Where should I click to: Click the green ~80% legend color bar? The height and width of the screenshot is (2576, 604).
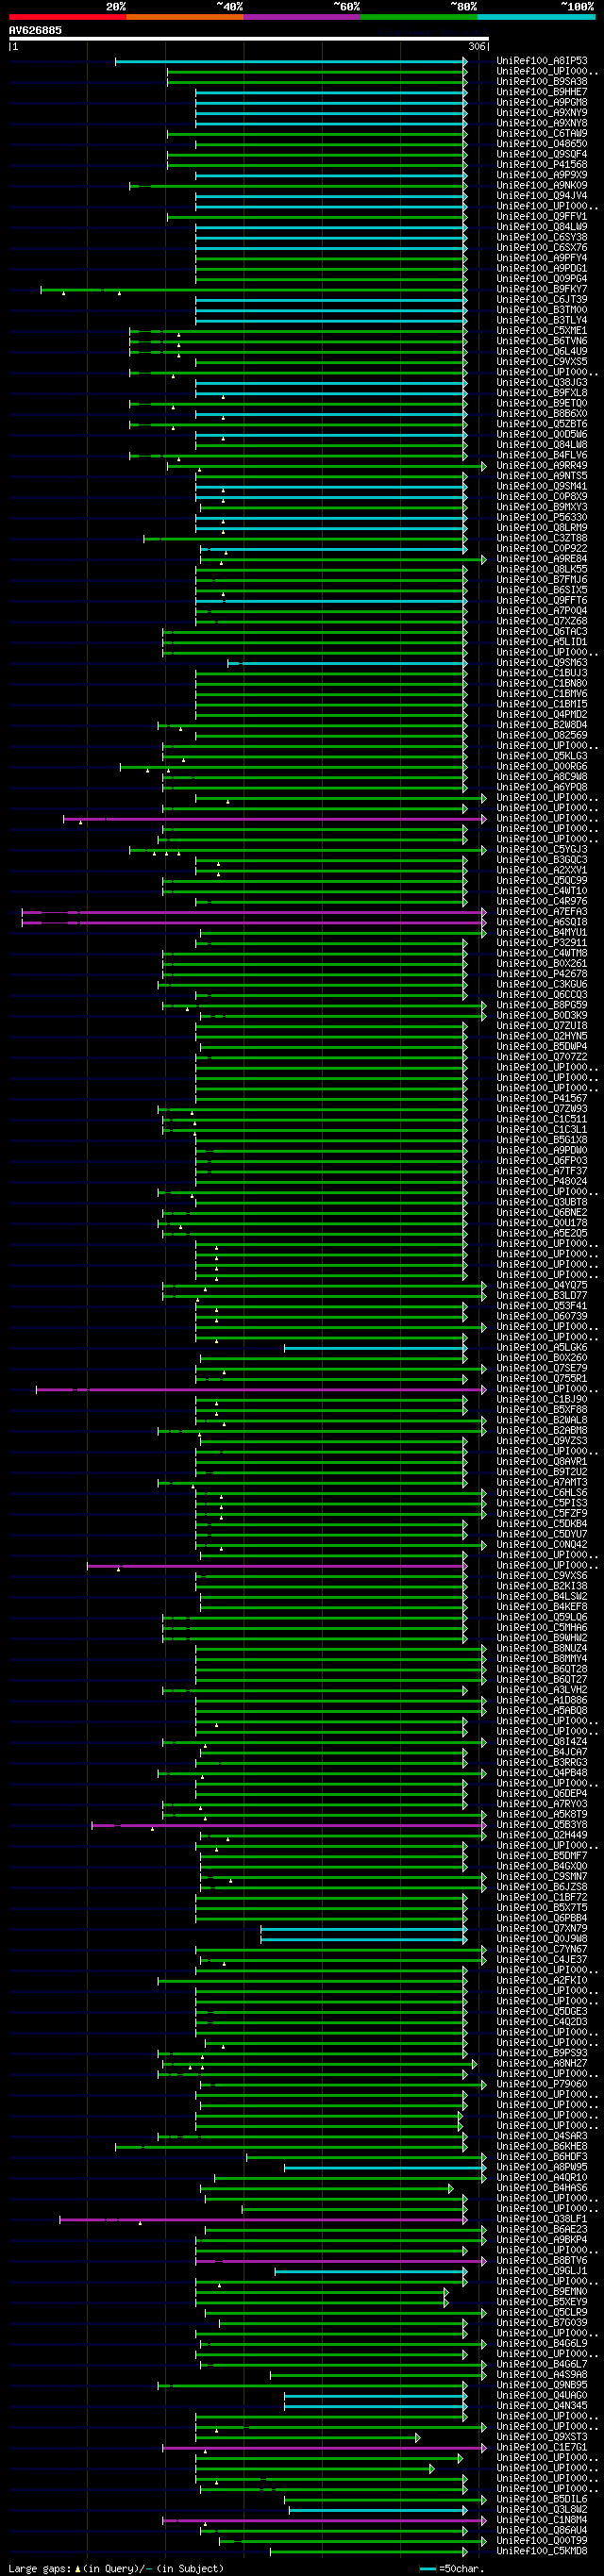point(419,17)
